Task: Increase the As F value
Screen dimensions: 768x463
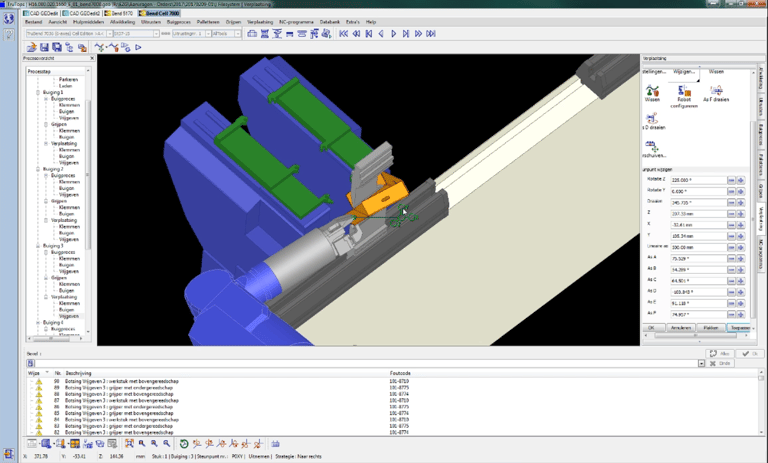Action: point(741,315)
